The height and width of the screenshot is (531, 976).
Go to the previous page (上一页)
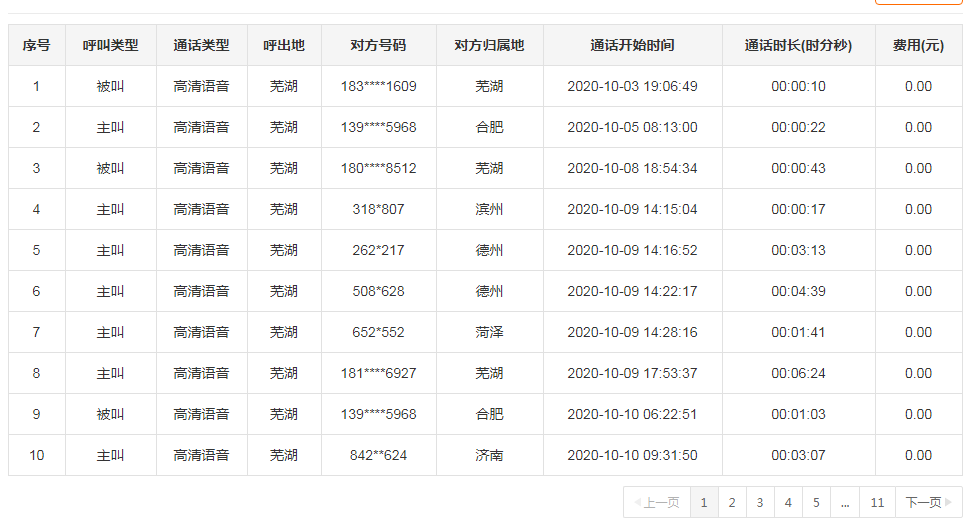pos(657,503)
